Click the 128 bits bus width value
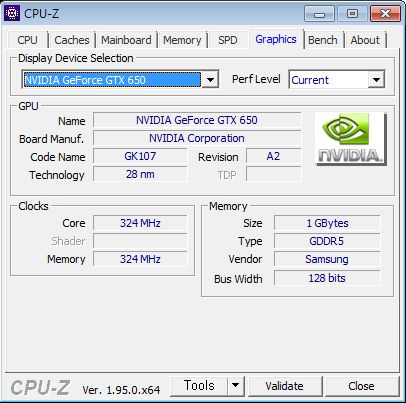Screen dimensions: 406x403 tap(327, 278)
